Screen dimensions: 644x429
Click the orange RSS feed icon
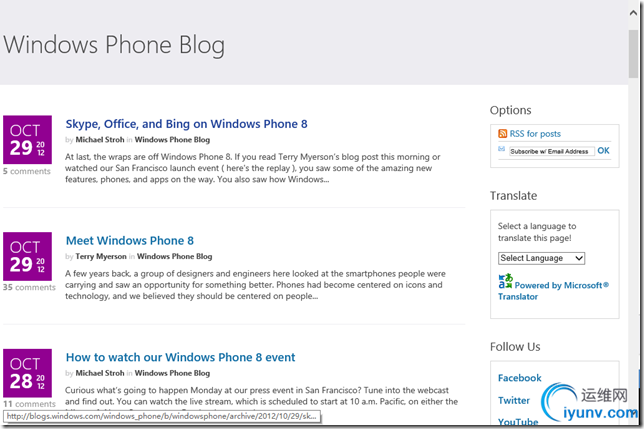pyautogui.click(x=502, y=133)
